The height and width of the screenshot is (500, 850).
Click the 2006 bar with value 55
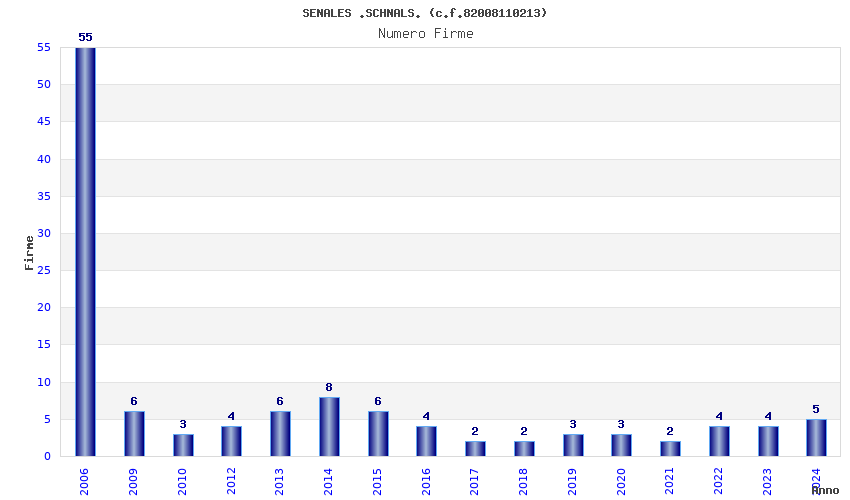pos(85,252)
